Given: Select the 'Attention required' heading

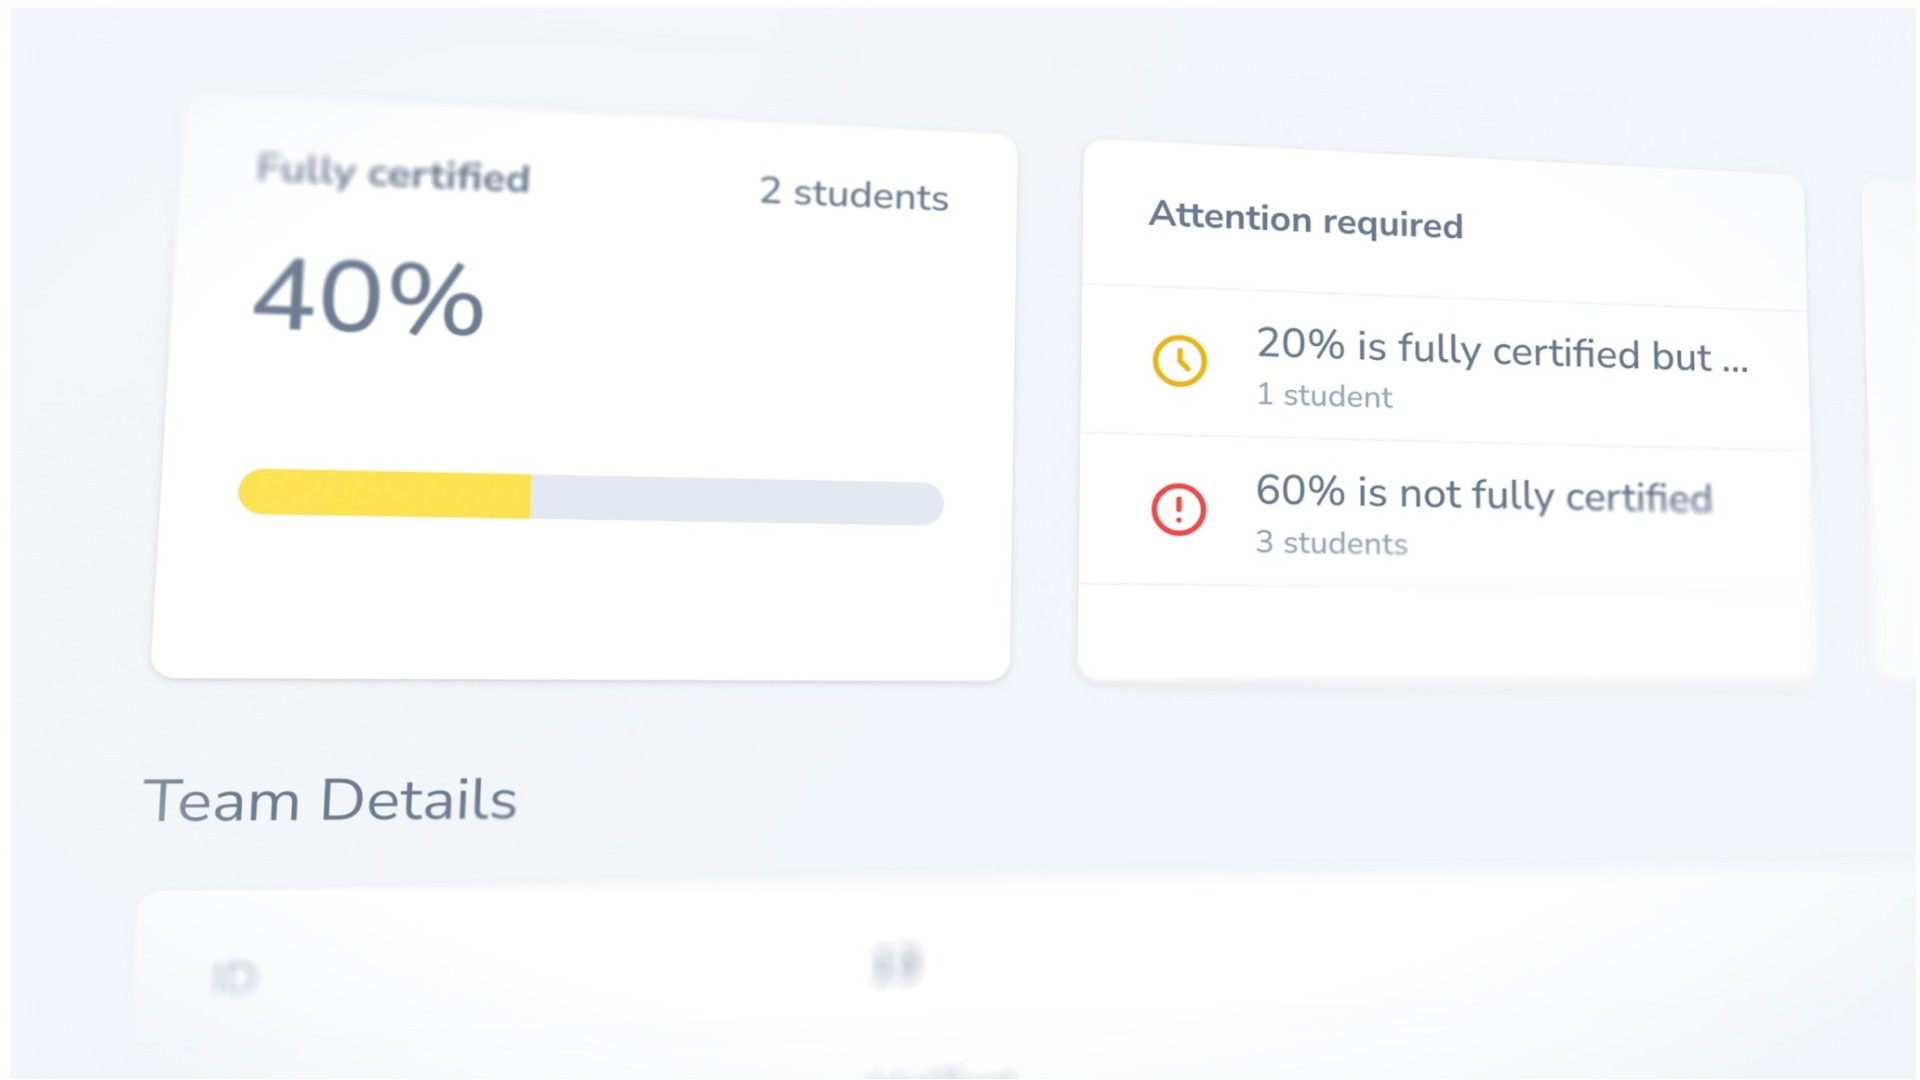Looking at the screenshot, I should pyautogui.click(x=1305, y=220).
